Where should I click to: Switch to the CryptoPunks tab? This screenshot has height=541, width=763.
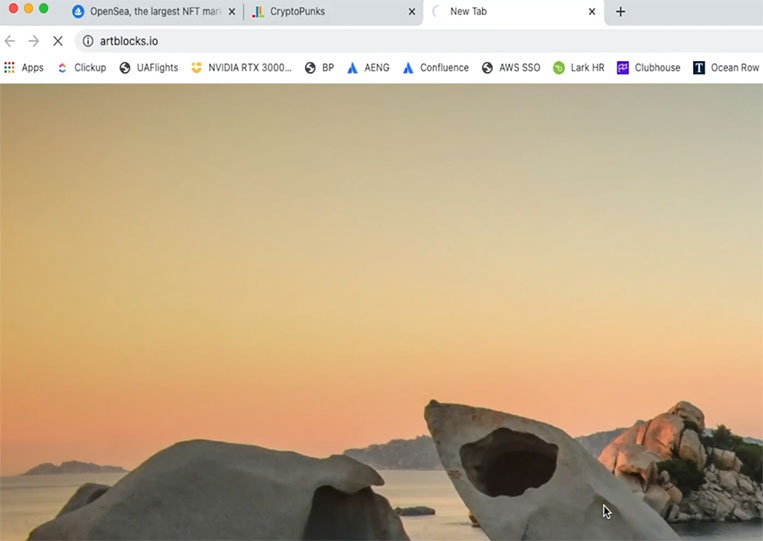[x=333, y=12]
